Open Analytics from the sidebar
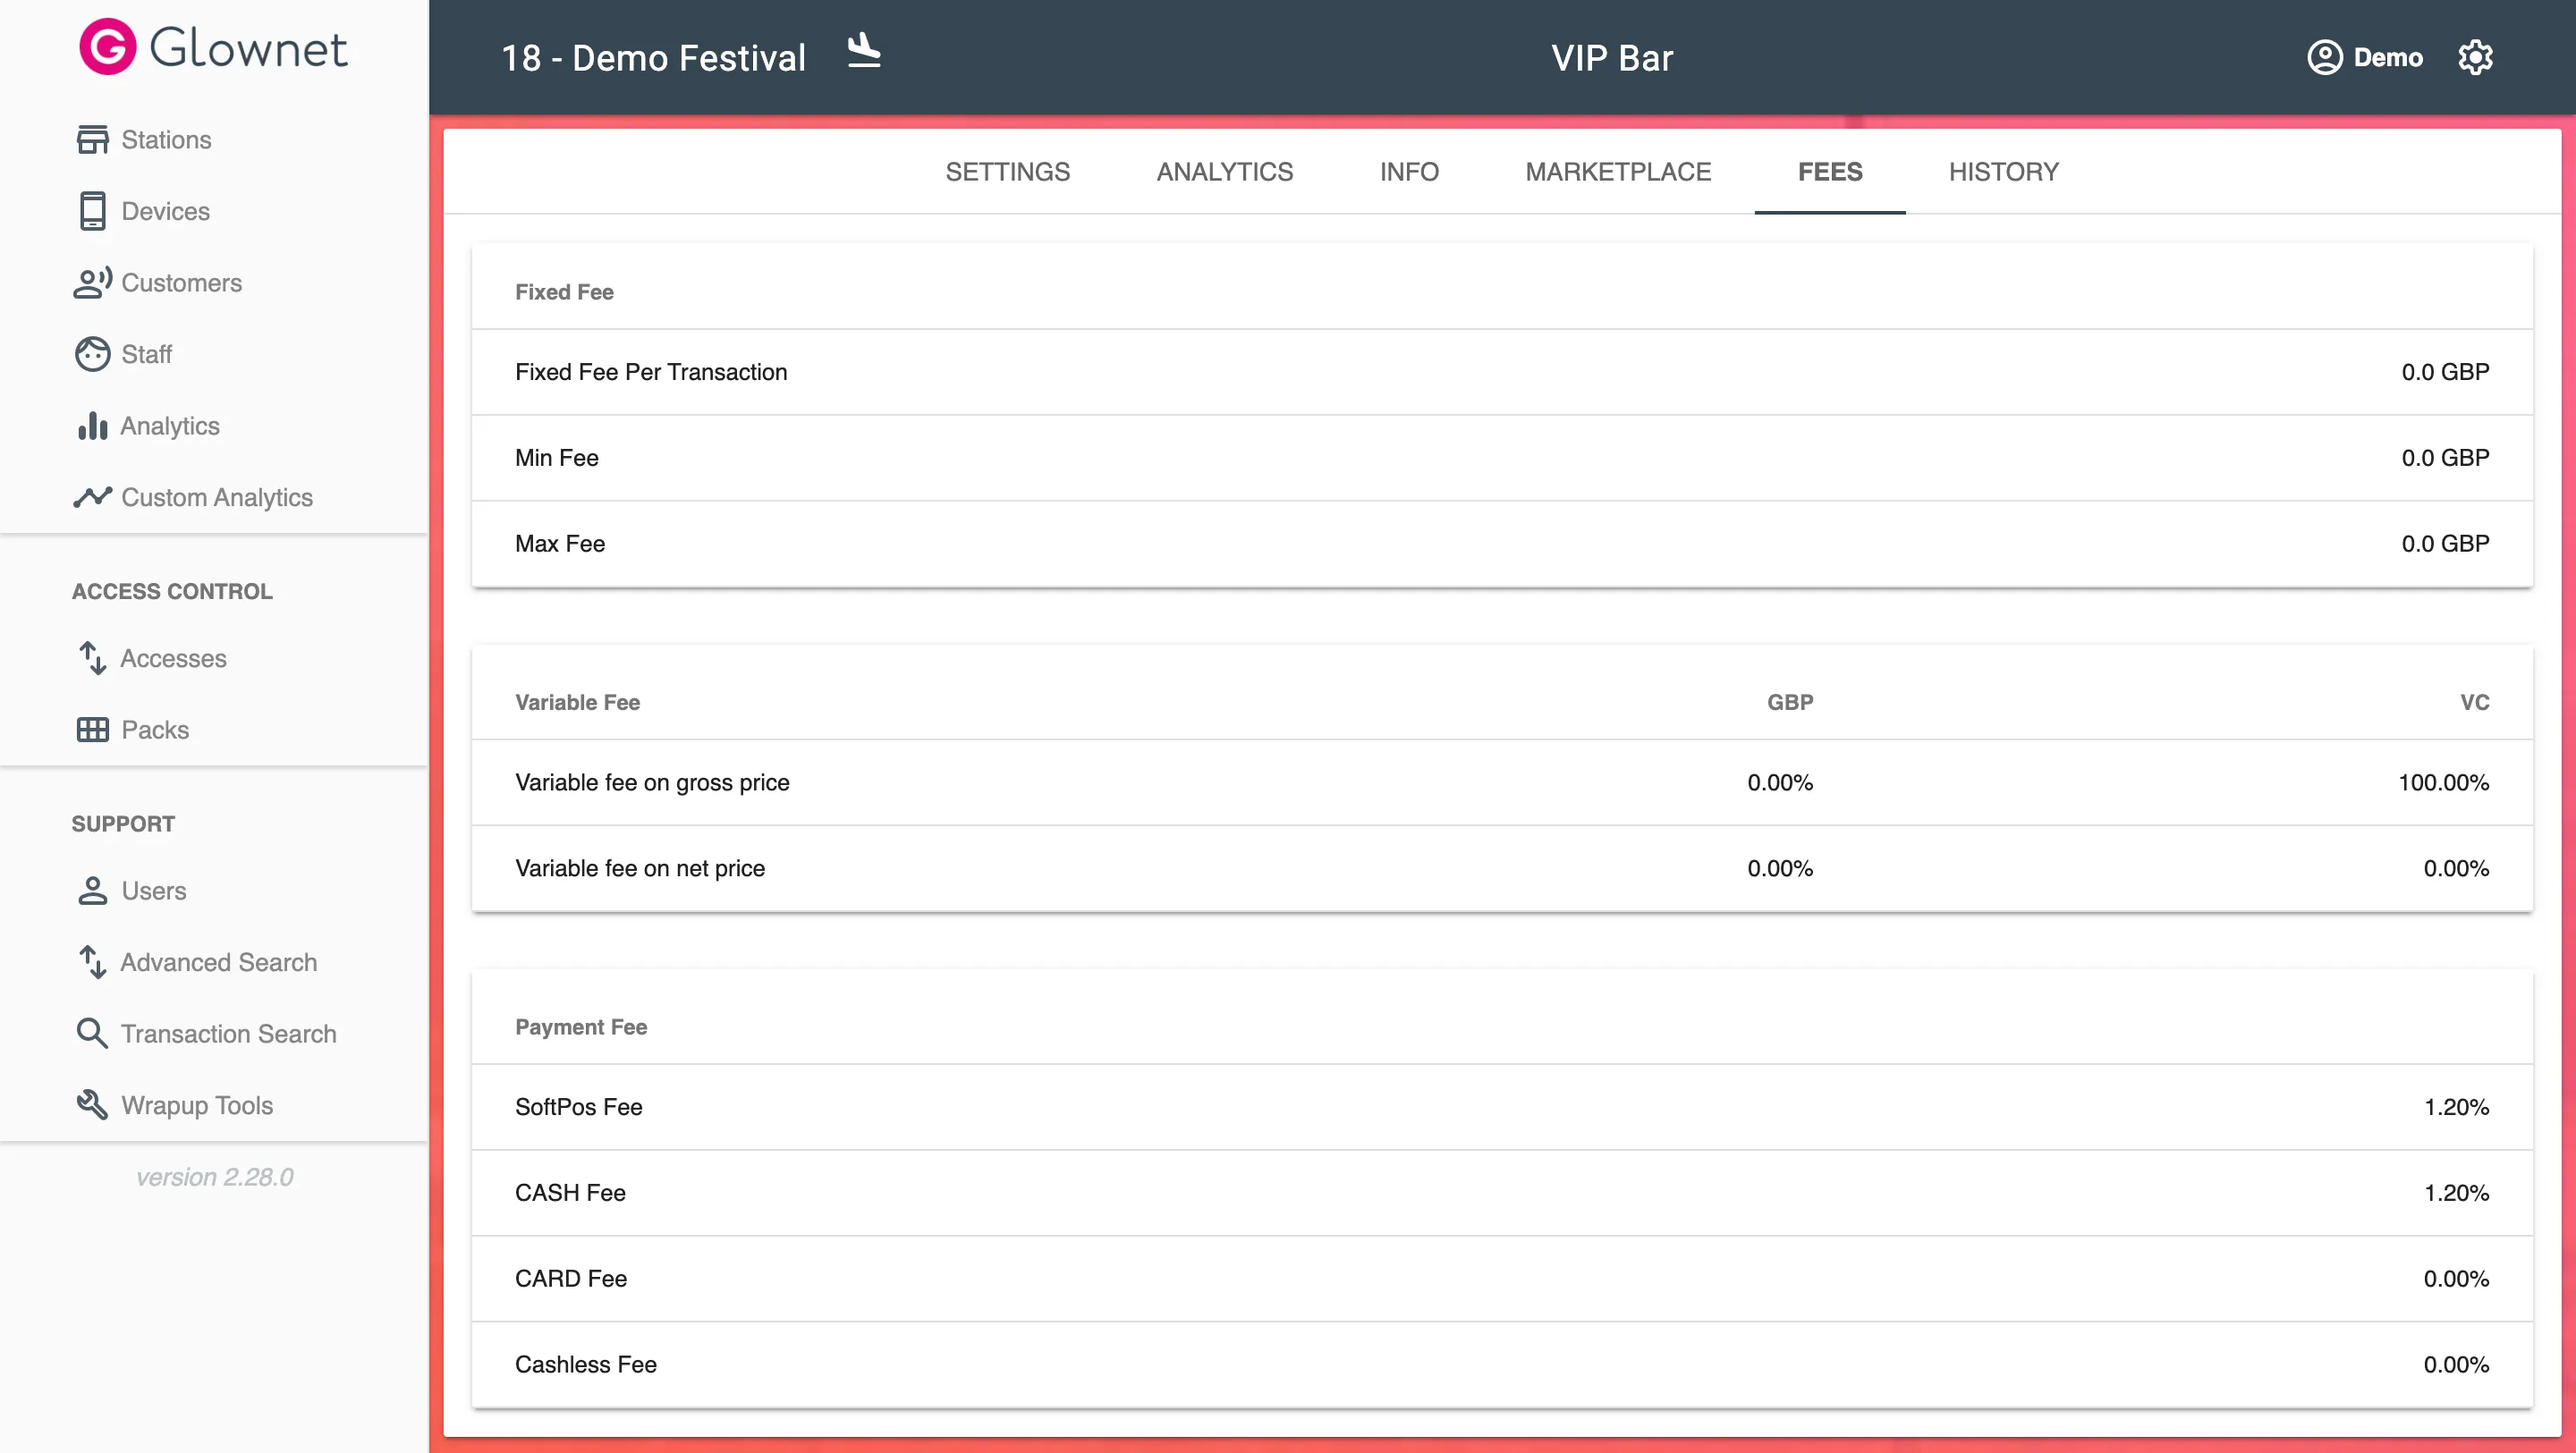 click(x=169, y=426)
